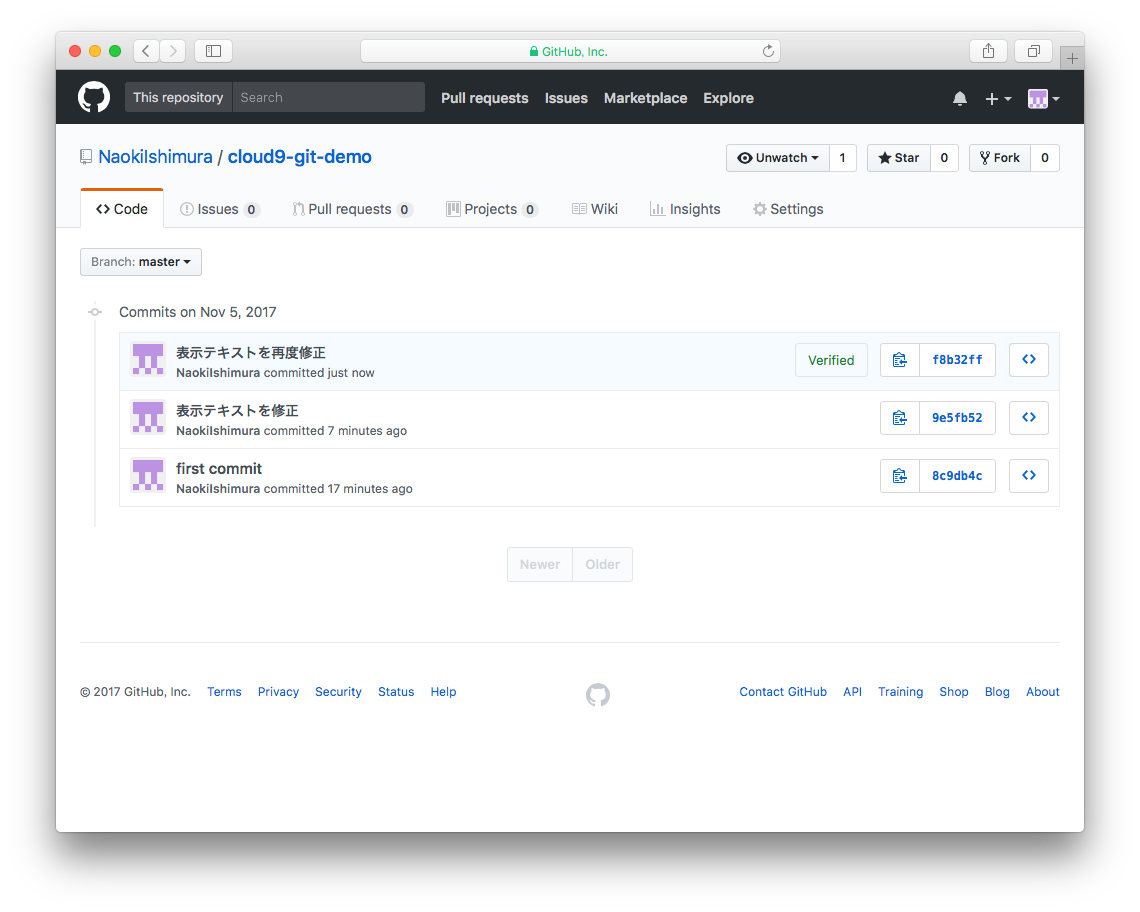Click the commit history branch icon above the list
This screenshot has width=1140, height=912.
(94, 312)
